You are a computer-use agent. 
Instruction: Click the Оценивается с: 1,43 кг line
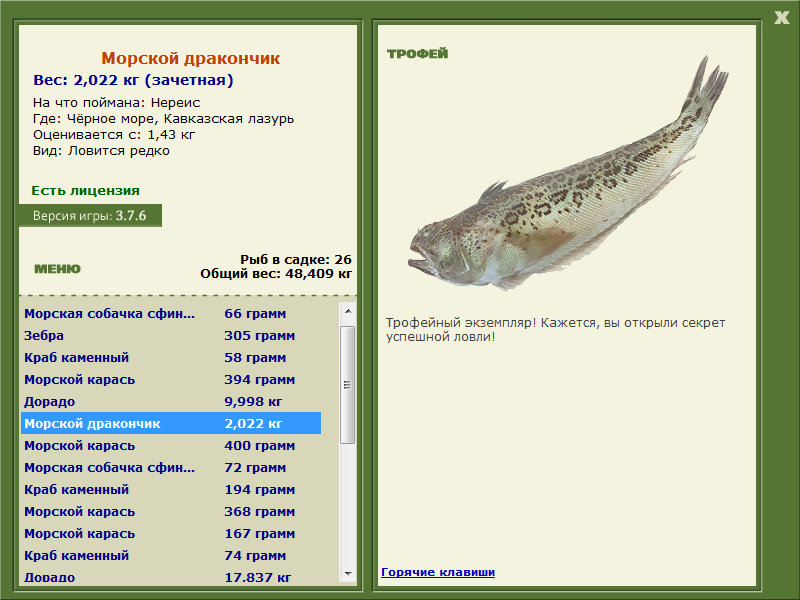(x=114, y=135)
